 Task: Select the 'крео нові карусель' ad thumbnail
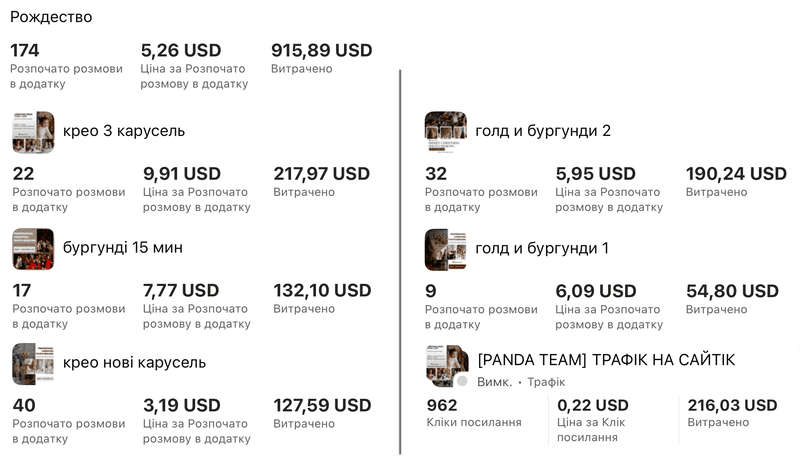33,364
